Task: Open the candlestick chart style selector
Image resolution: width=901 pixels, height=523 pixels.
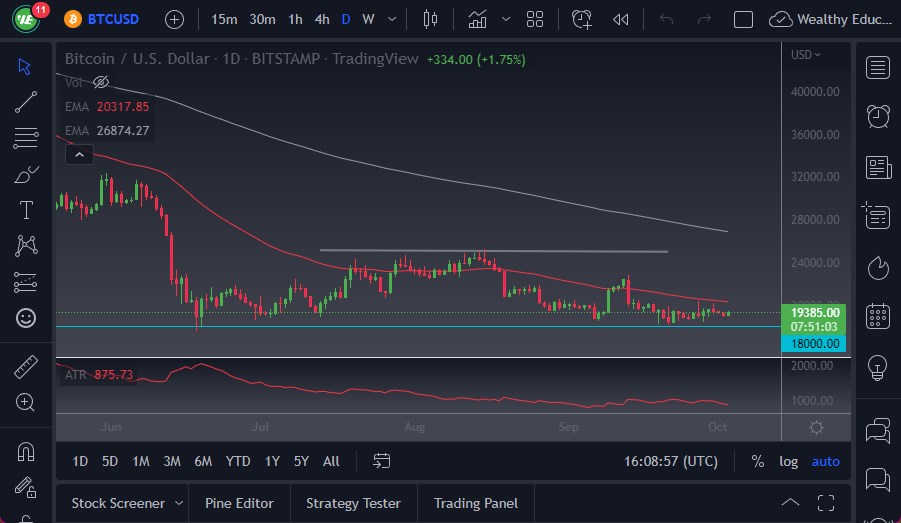Action: point(431,19)
